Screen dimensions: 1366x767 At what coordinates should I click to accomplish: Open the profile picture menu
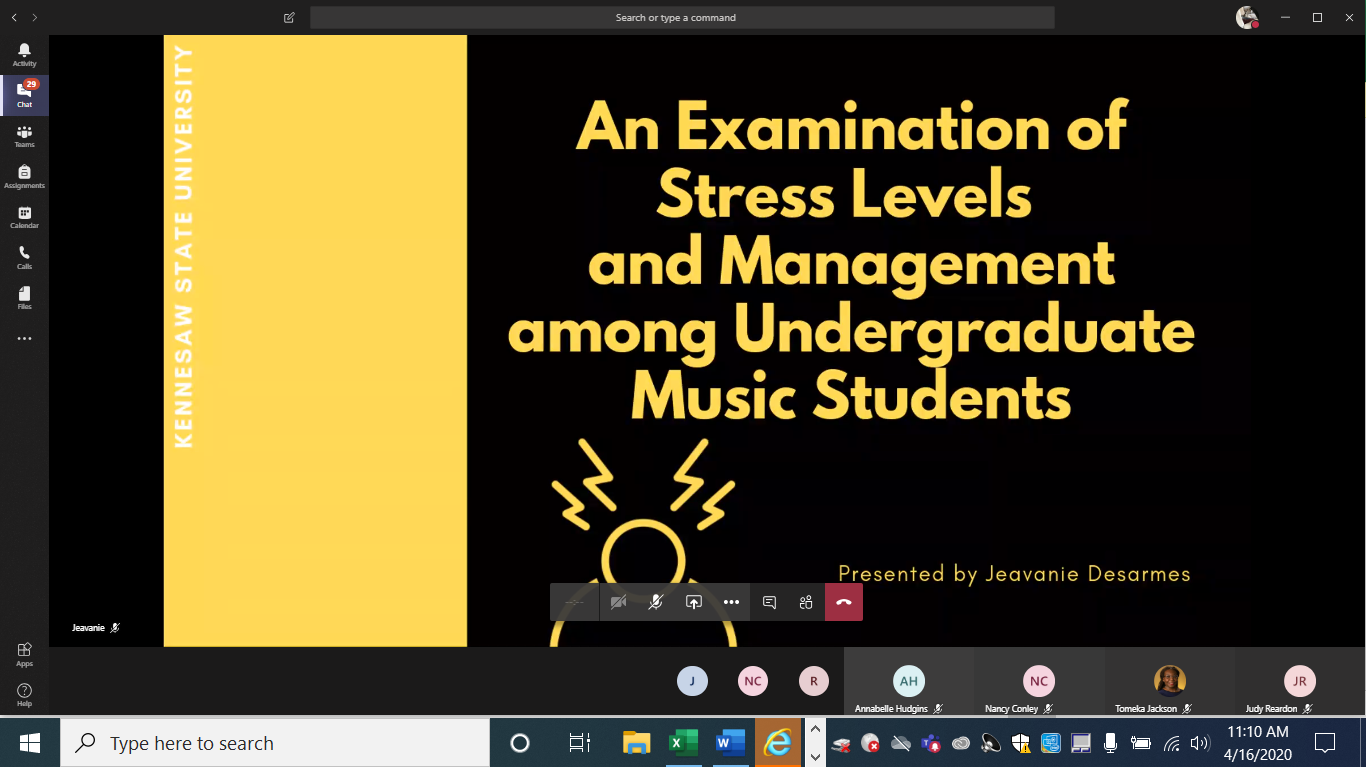coord(1246,17)
